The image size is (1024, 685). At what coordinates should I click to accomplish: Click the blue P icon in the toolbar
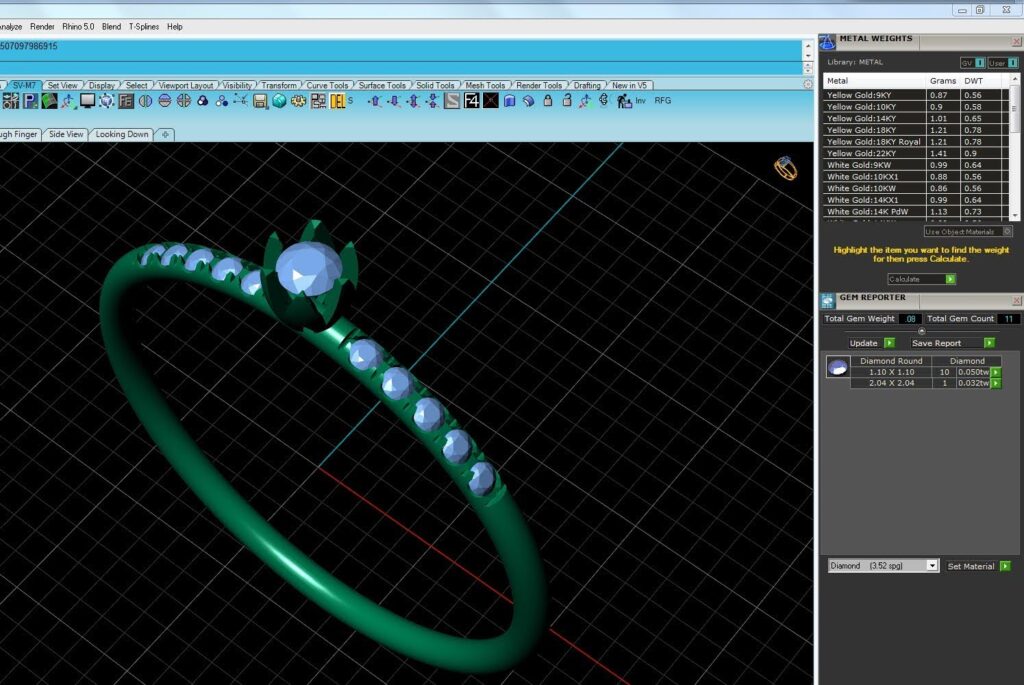tap(30, 101)
